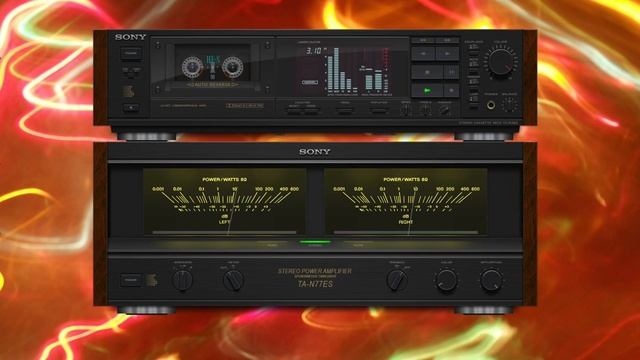
Task: Click the headphone jack on the cassette deck
Action: point(491,105)
